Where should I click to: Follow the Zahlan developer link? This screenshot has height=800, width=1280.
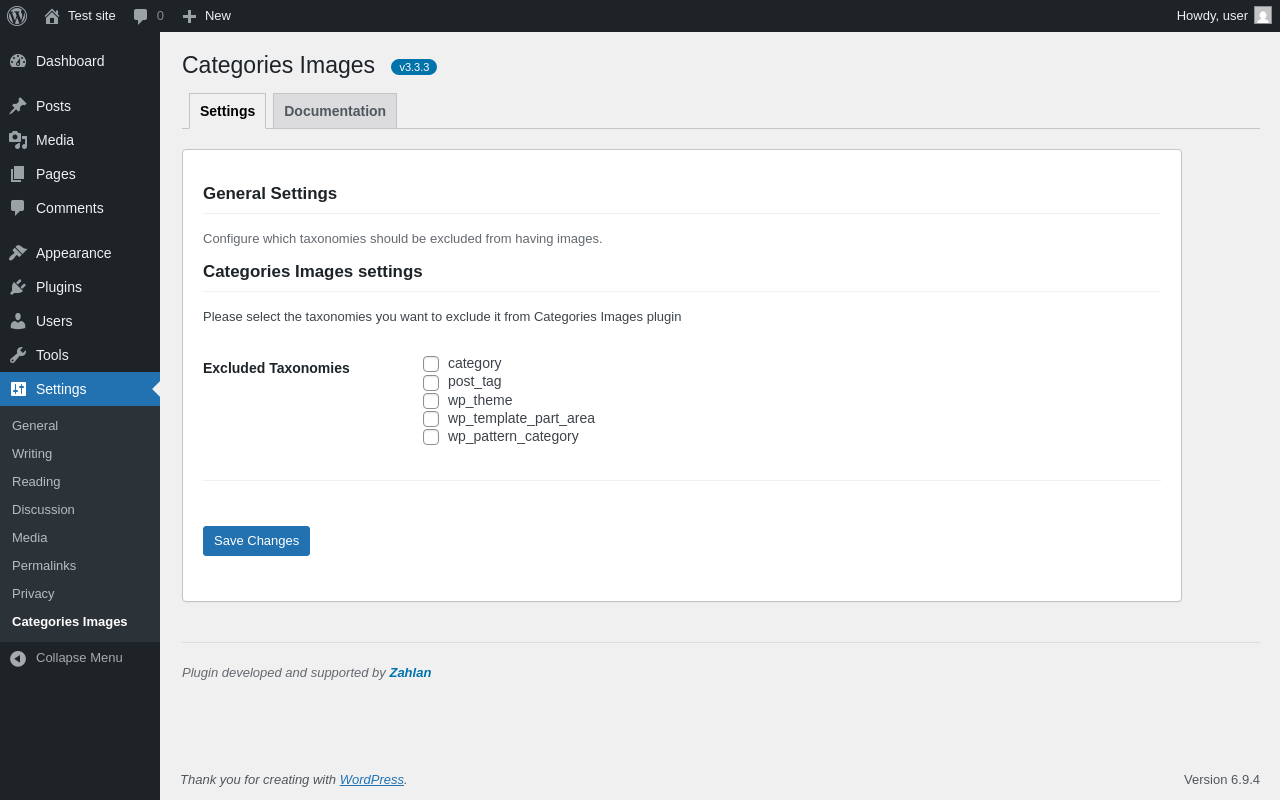[410, 673]
